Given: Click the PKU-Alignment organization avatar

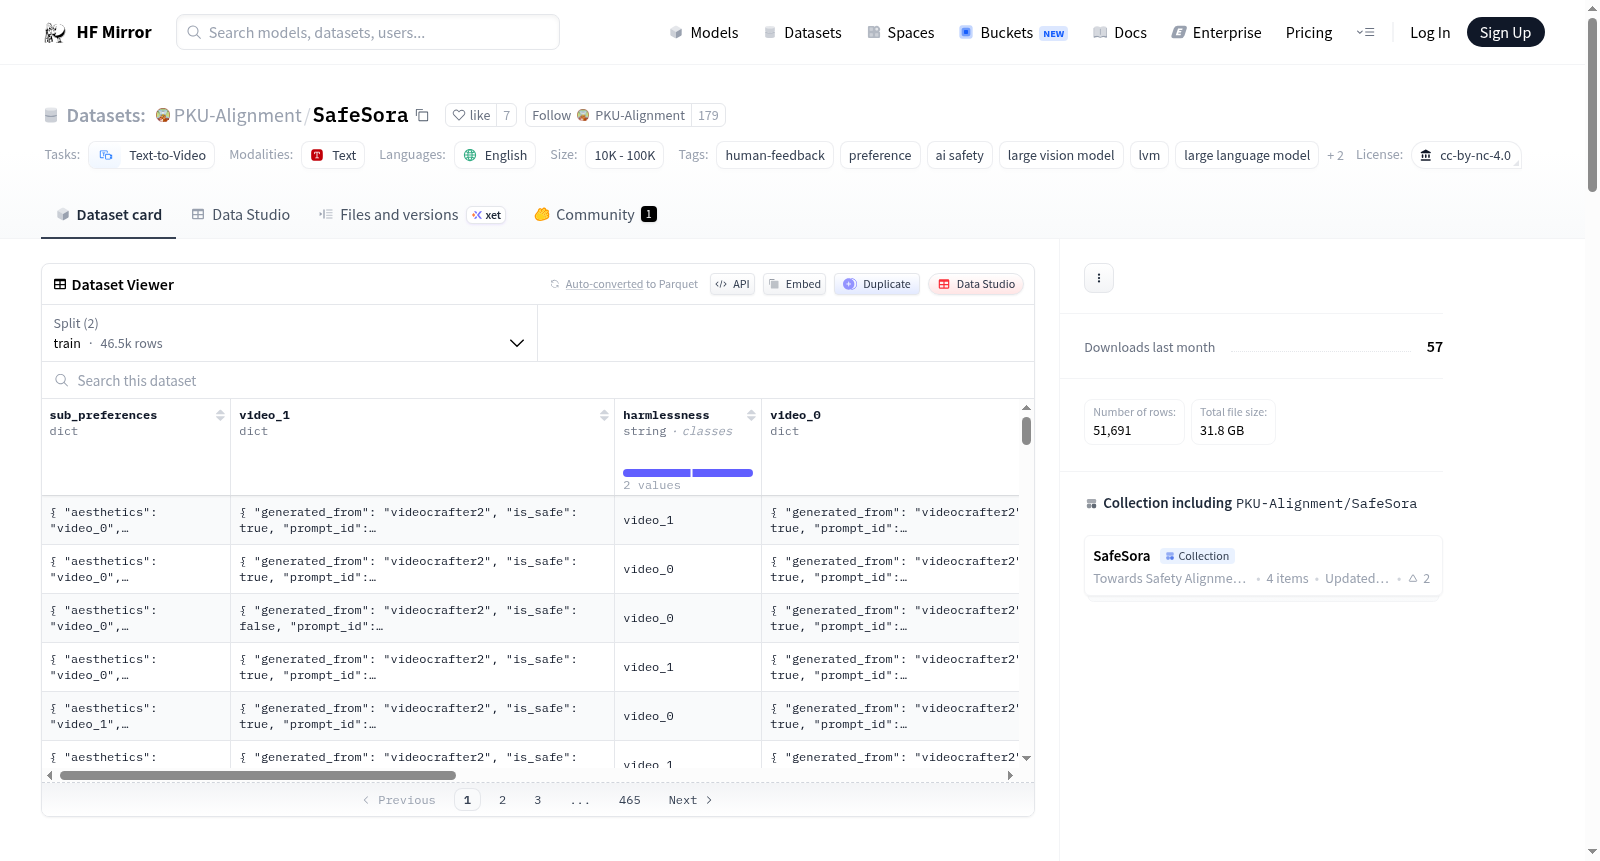Looking at the screenshot, I should pyautogui.click(x=163, y=115).
